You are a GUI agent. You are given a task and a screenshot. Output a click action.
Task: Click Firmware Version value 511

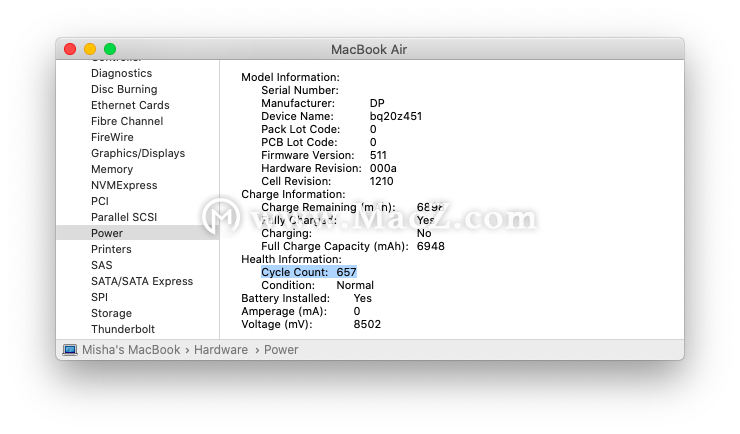[378, 155]
